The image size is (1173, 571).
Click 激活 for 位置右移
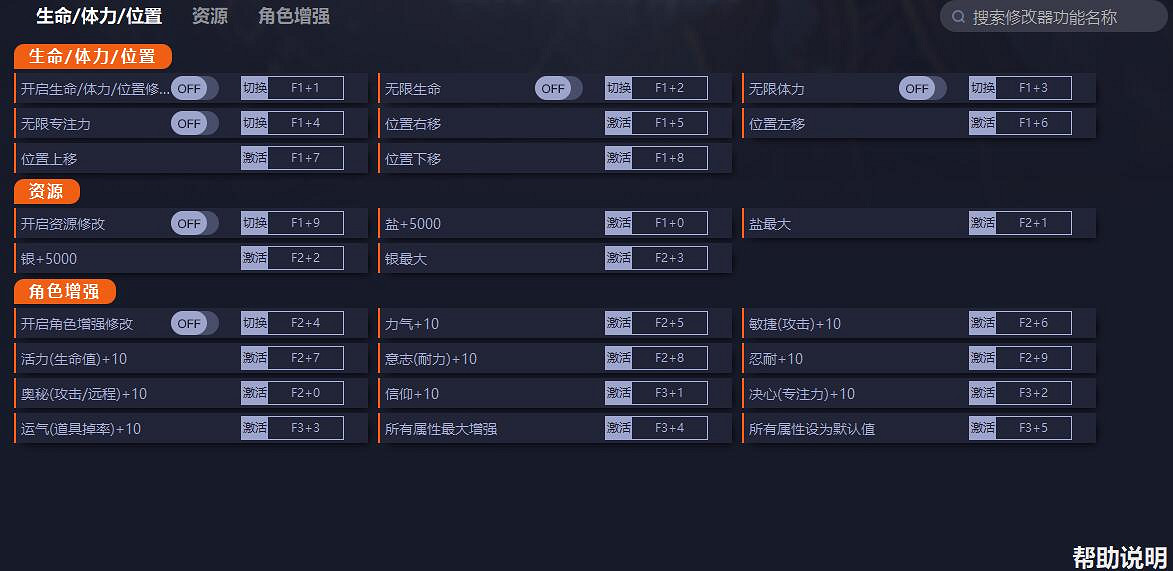tap(618, 123)
